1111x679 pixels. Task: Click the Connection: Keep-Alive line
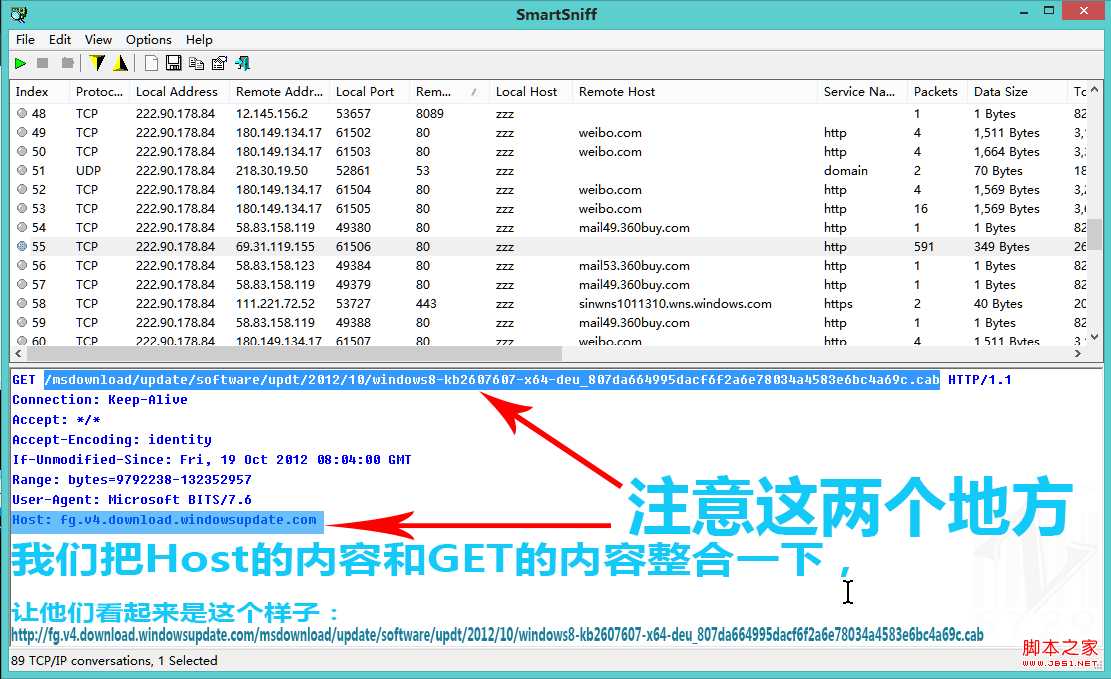click(x=100, y=400)
